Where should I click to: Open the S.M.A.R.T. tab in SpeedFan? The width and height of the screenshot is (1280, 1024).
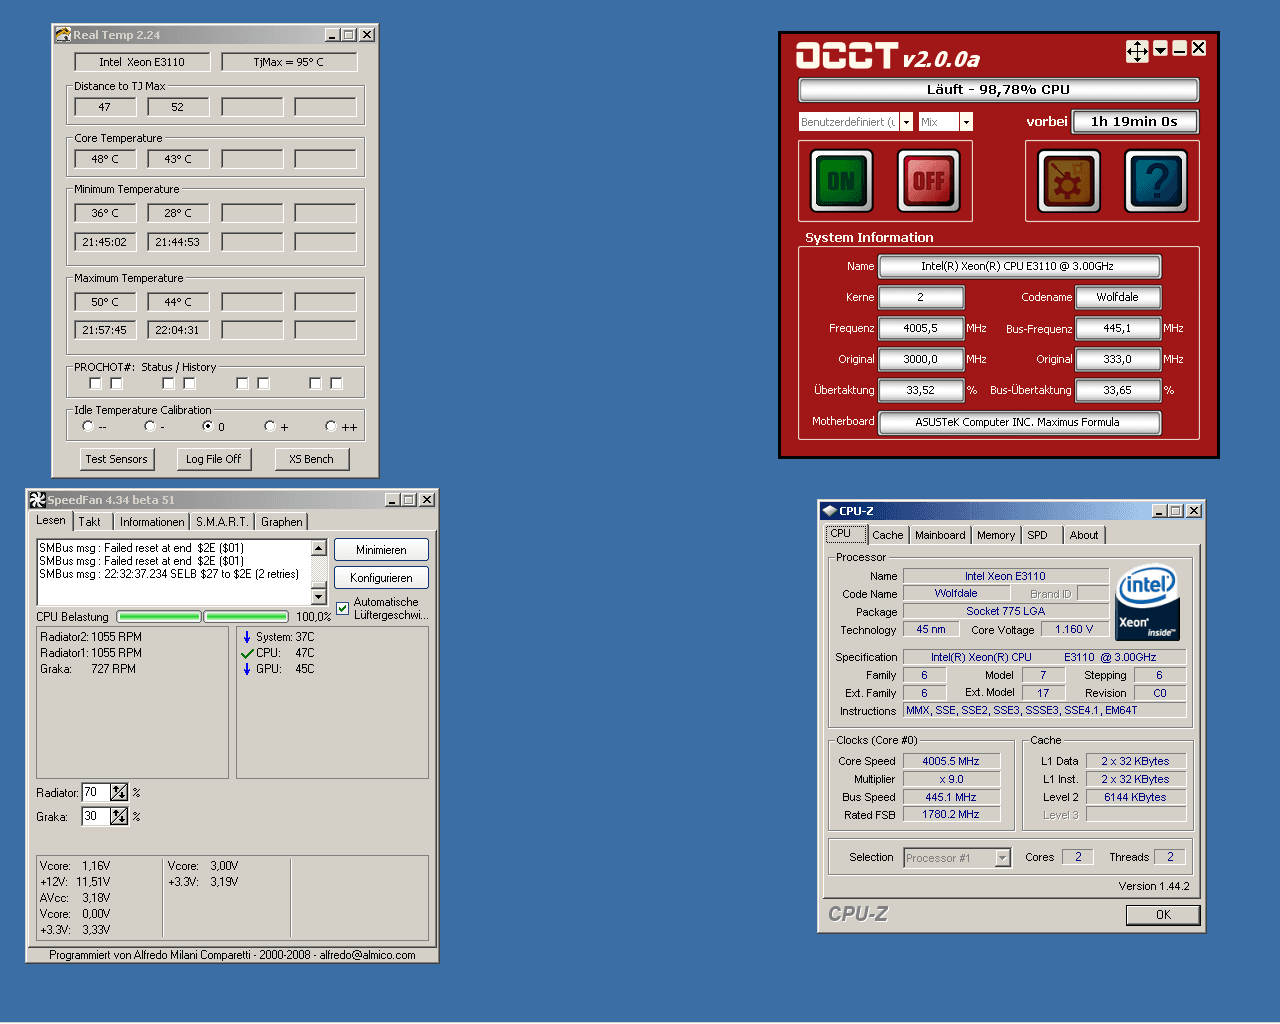(222, 522)
